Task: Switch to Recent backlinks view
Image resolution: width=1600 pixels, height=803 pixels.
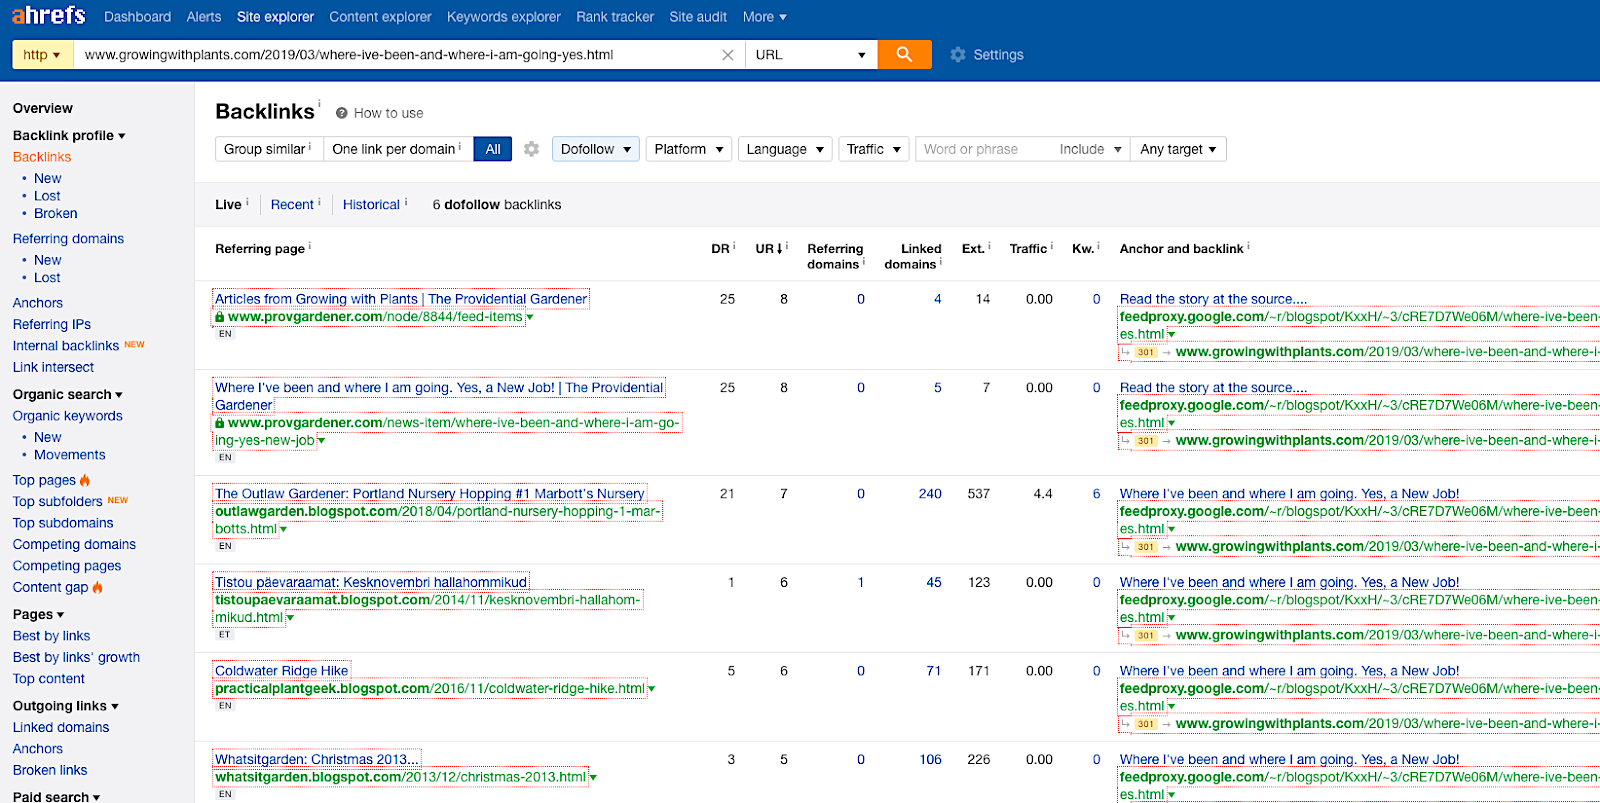Action: coord(292,204)
